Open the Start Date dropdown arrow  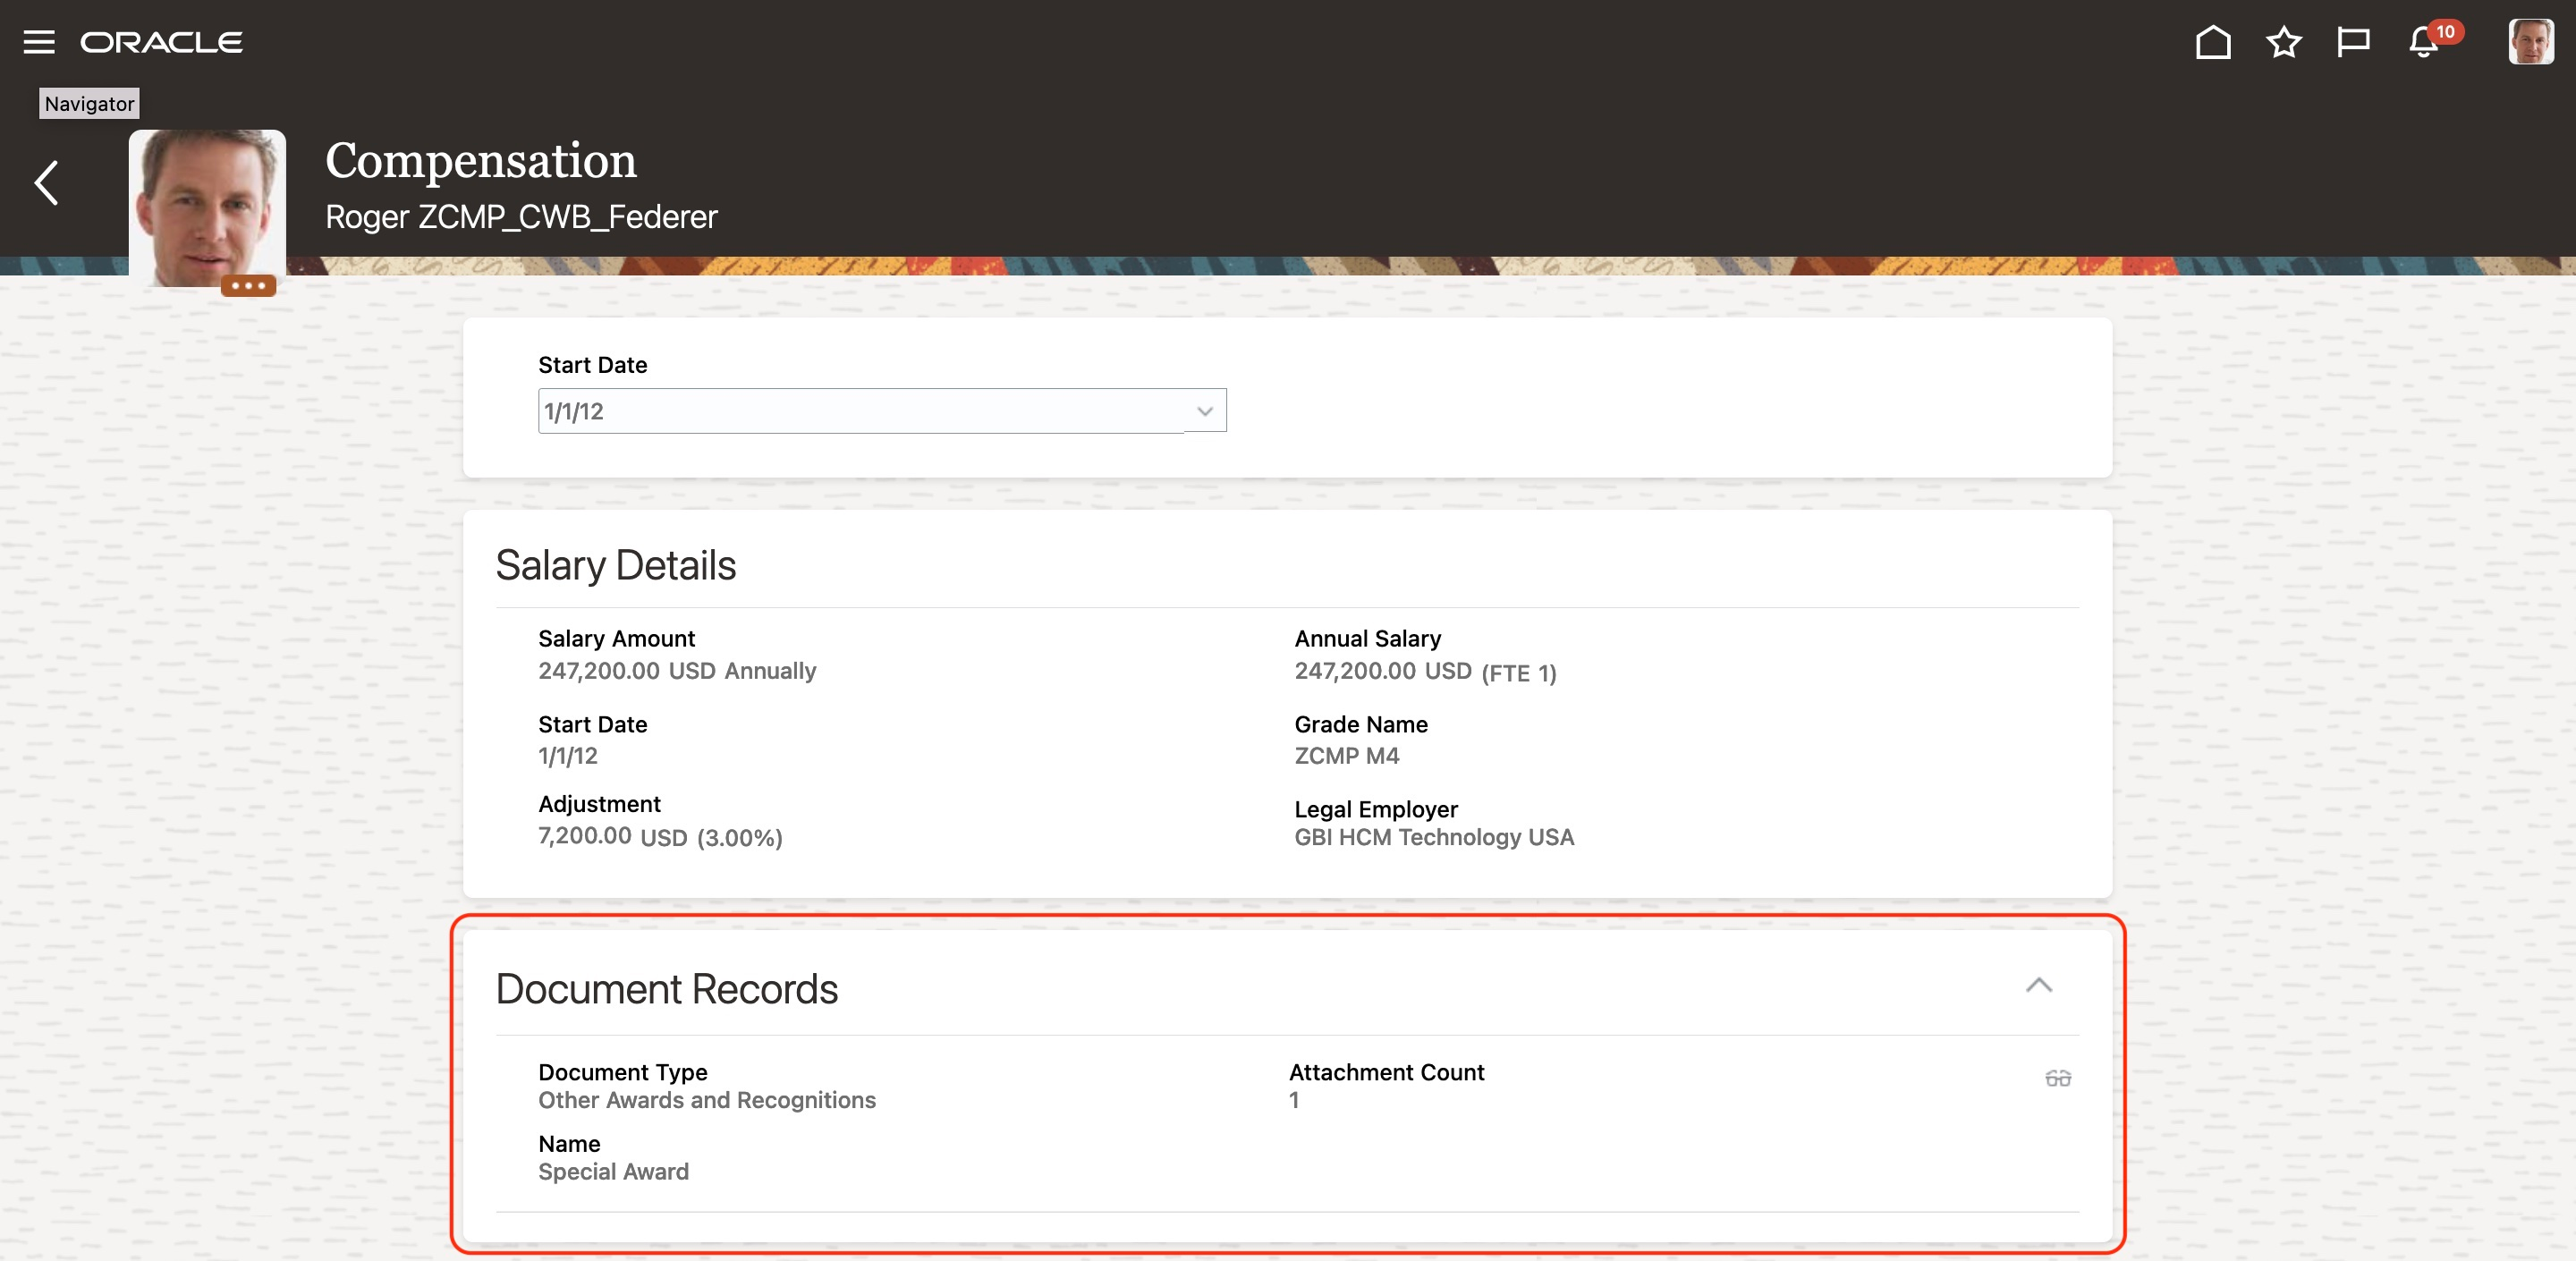(1204, 411)
